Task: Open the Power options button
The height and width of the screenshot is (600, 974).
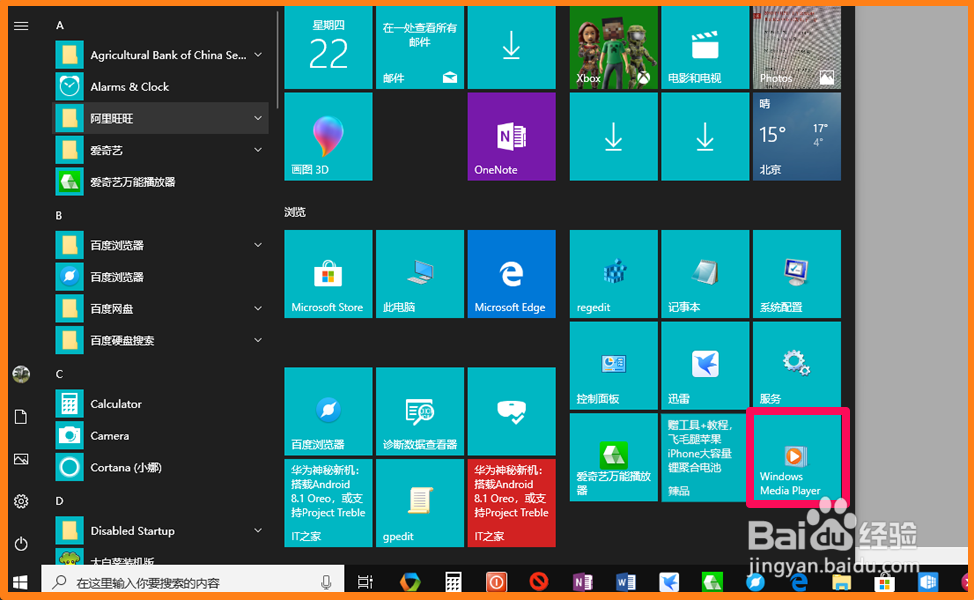Action: [21, 543]
